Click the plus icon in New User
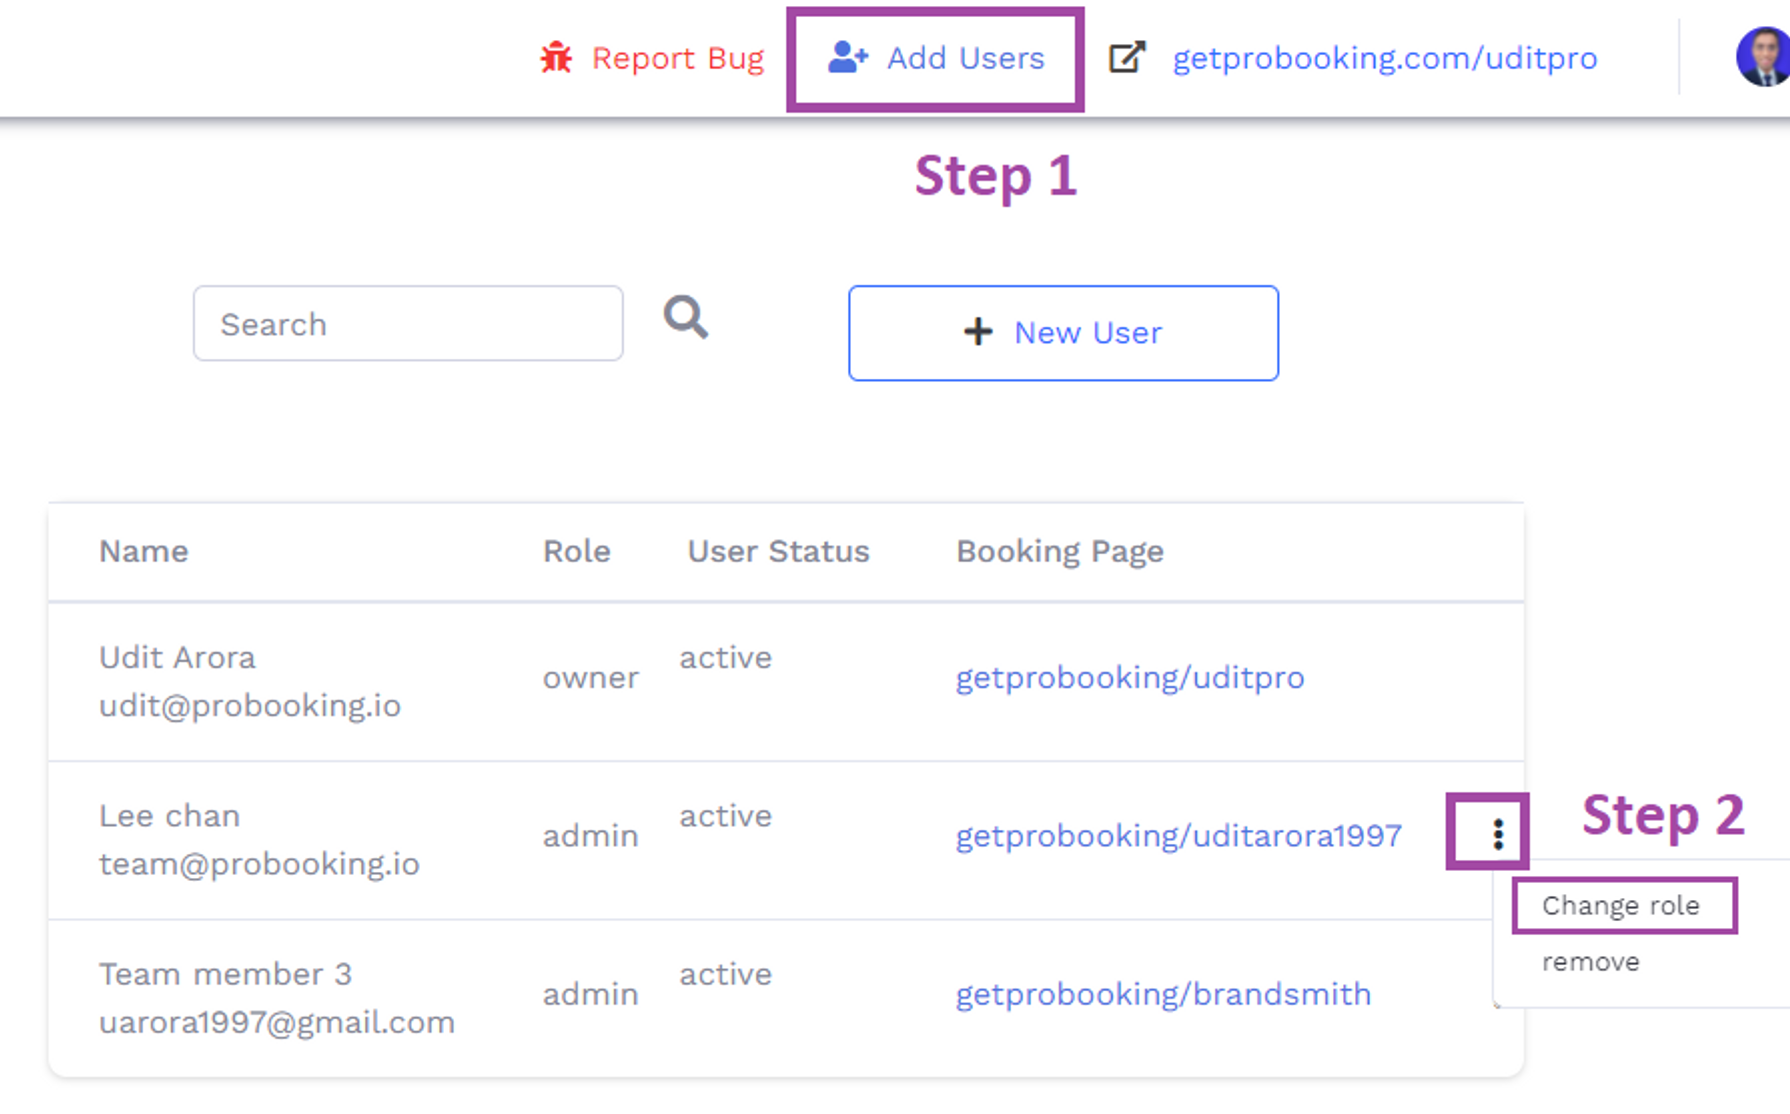 (x=978, y=332)
